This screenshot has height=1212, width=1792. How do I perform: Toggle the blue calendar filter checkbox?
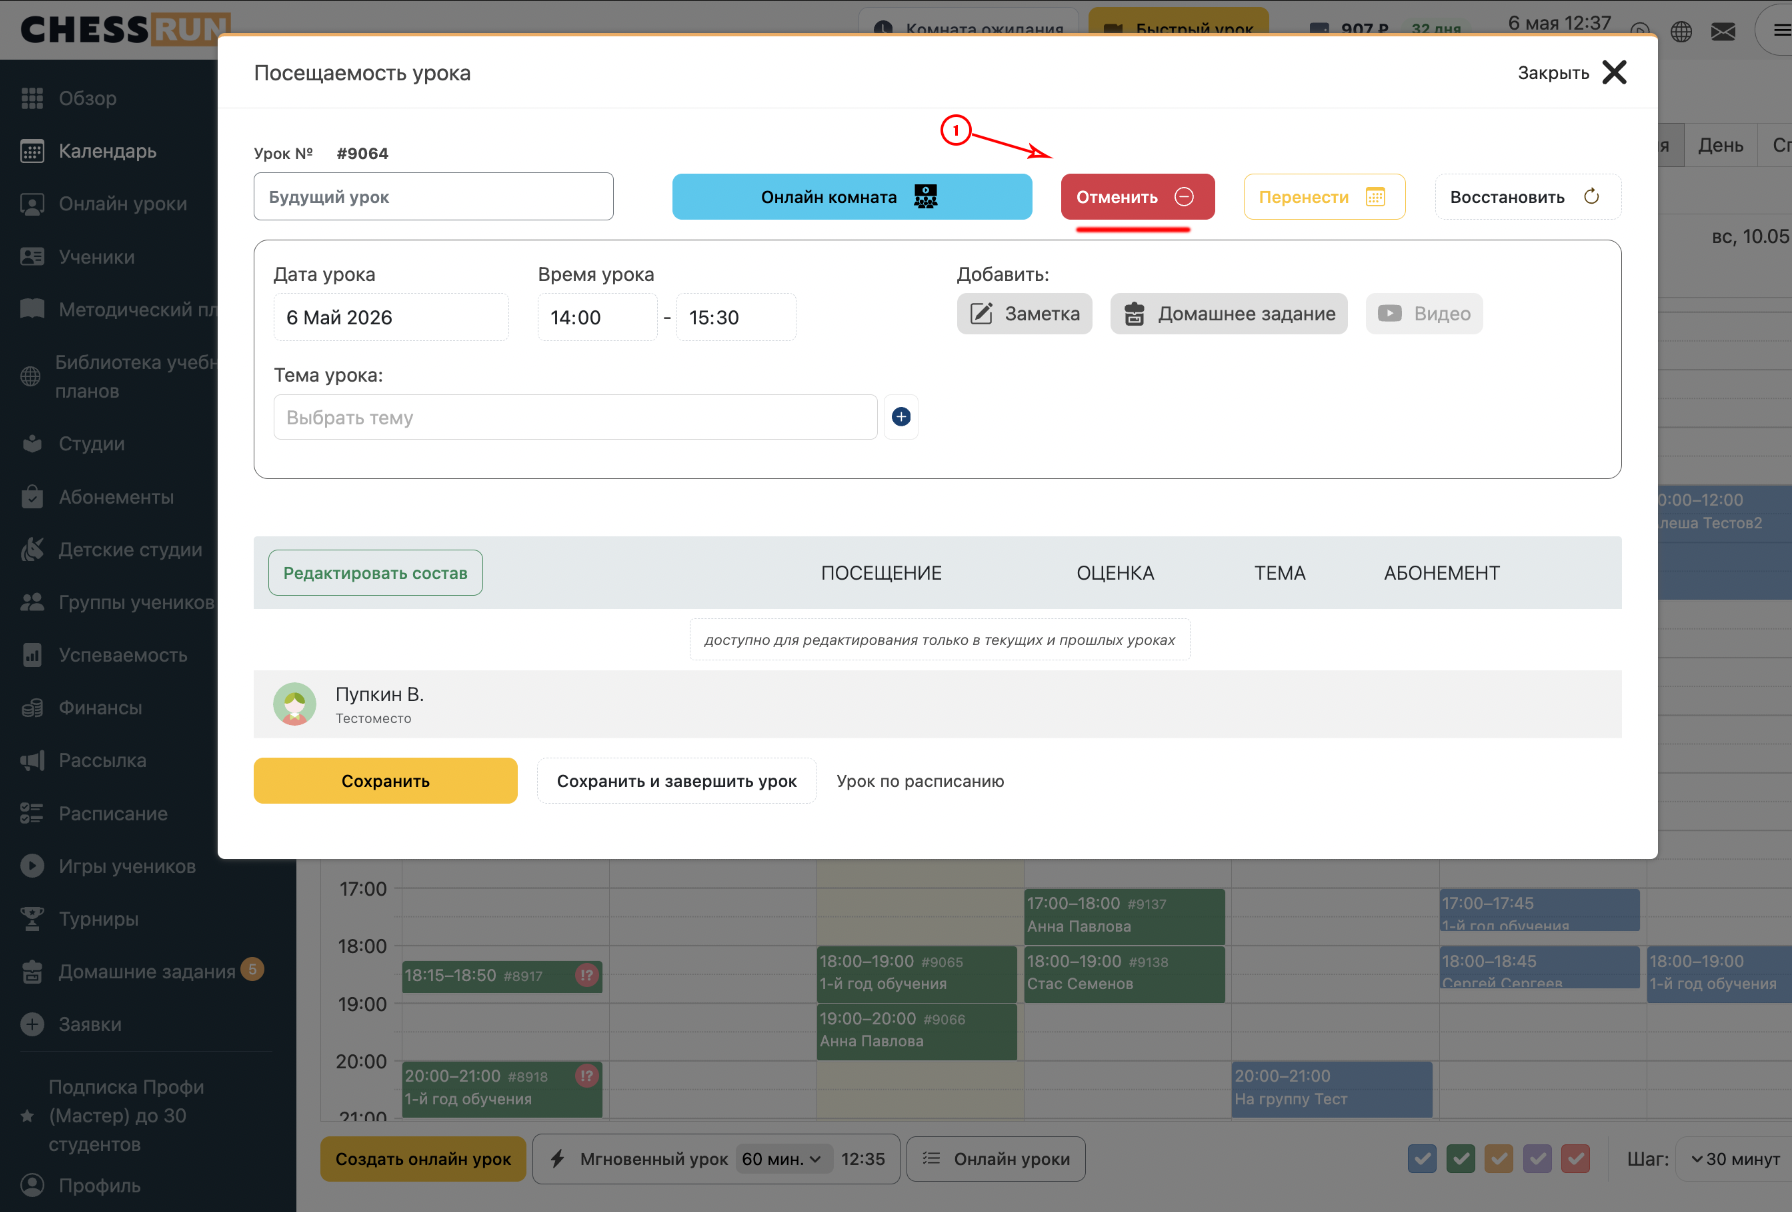(1422, 1159)
